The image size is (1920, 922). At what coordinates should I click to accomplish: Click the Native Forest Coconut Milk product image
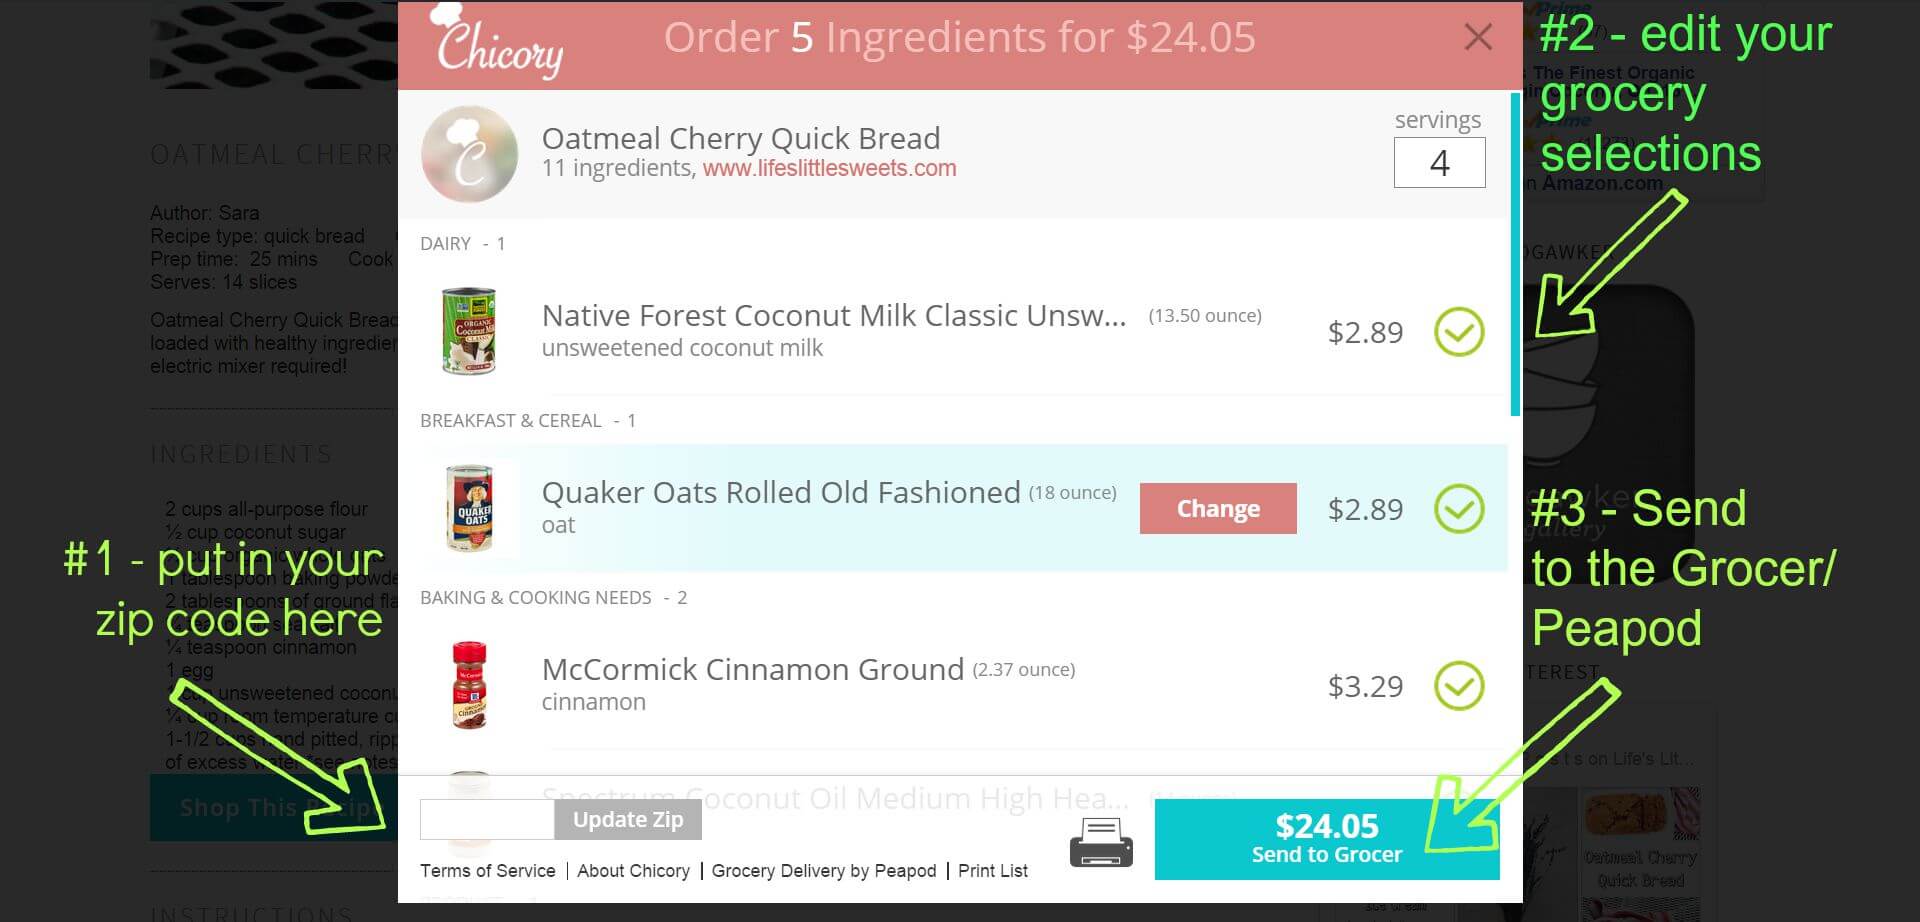click(x=470, y=332)
